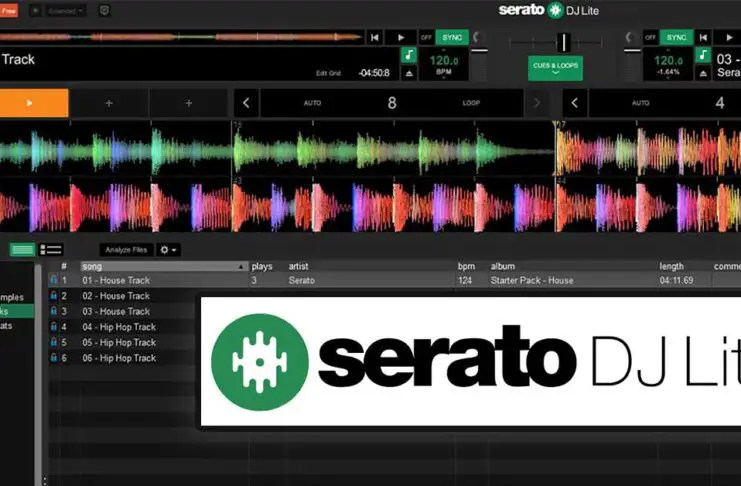
Task: Switch to detailed list library view
Action: coord(51,249)
